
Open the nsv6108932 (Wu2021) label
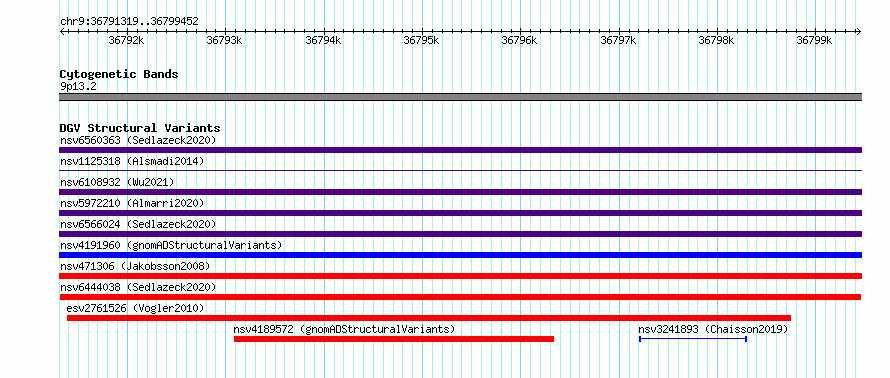point(117,182)
